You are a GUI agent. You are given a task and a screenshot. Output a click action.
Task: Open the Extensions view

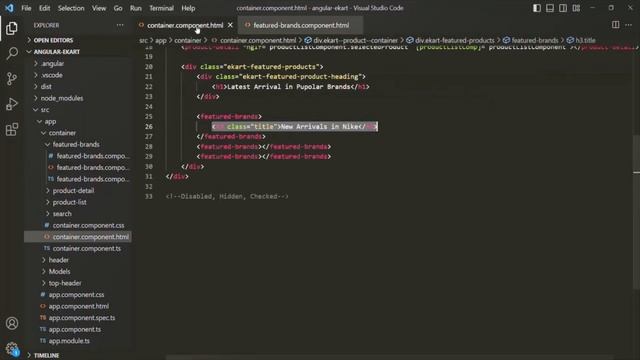tap(12, 129)
